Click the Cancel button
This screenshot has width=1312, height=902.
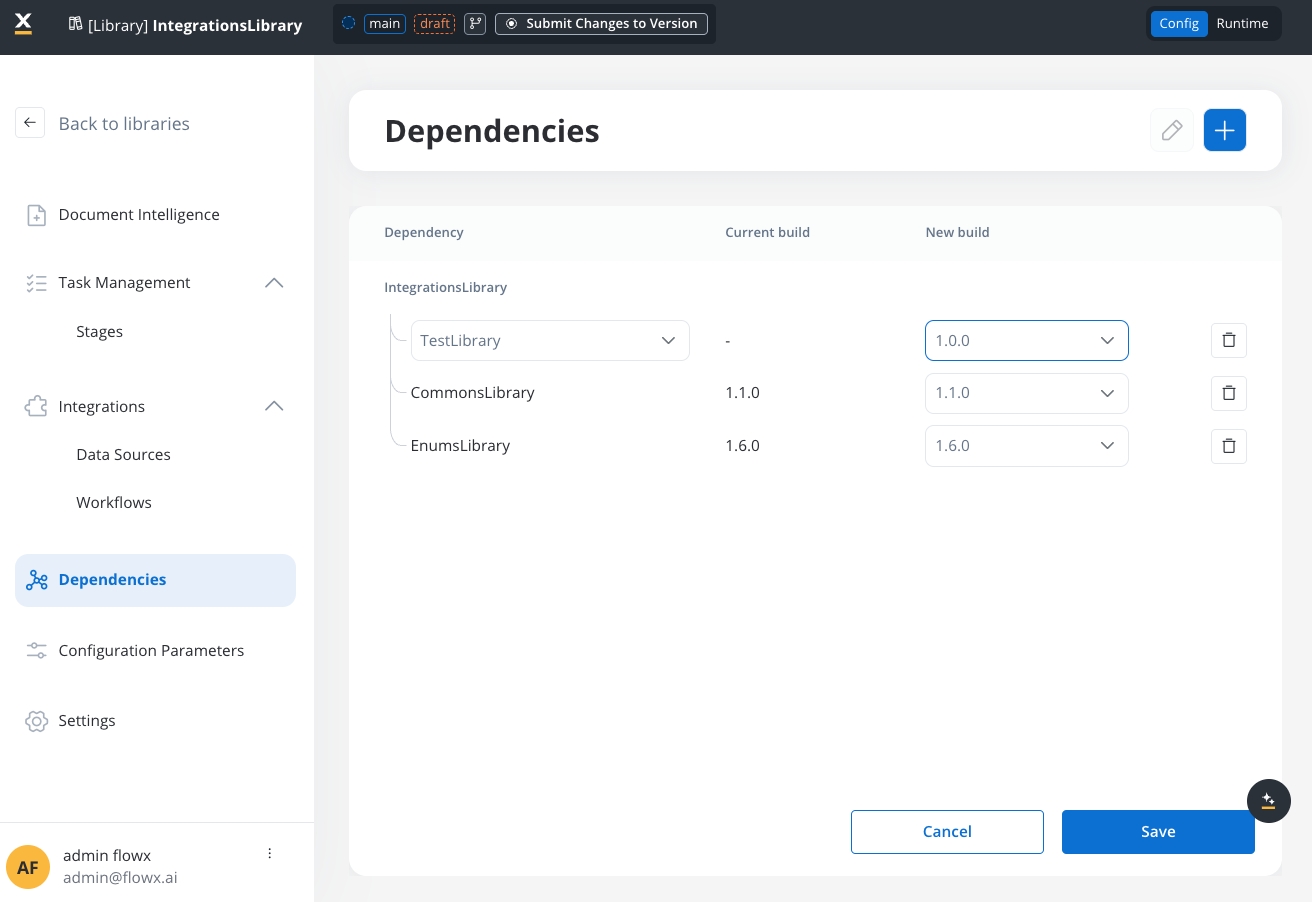pyautogui.click(x=947, y=832)
